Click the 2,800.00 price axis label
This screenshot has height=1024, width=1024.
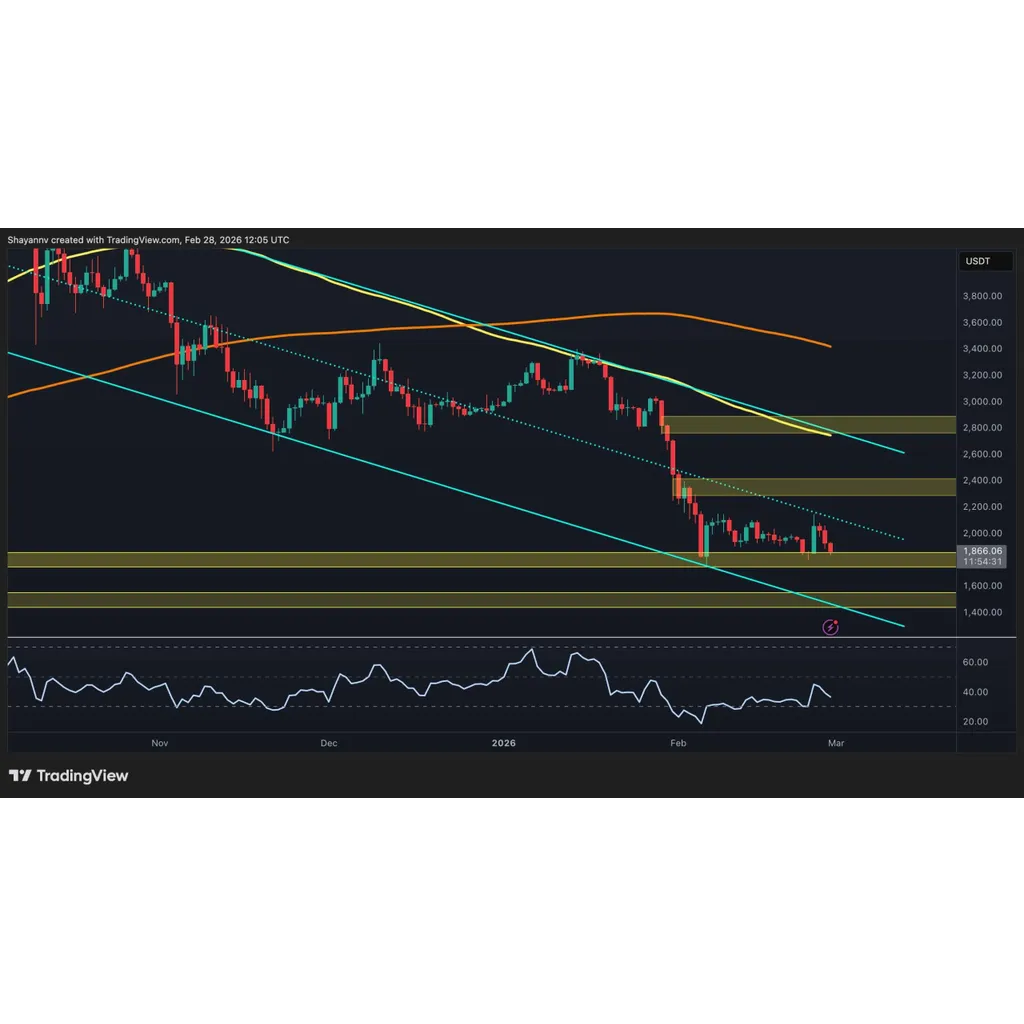click(982, 428)
